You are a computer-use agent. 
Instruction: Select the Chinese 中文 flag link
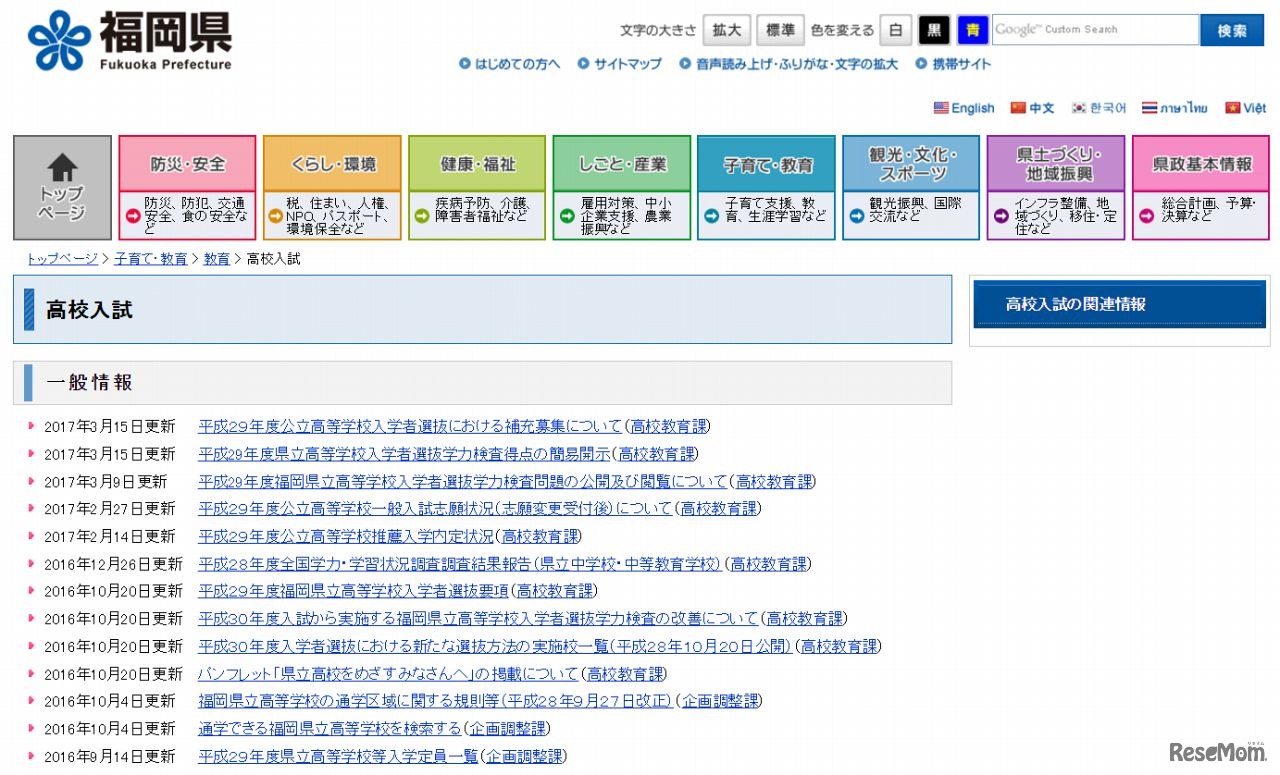pyautogui.click(x=1032, y=108)
